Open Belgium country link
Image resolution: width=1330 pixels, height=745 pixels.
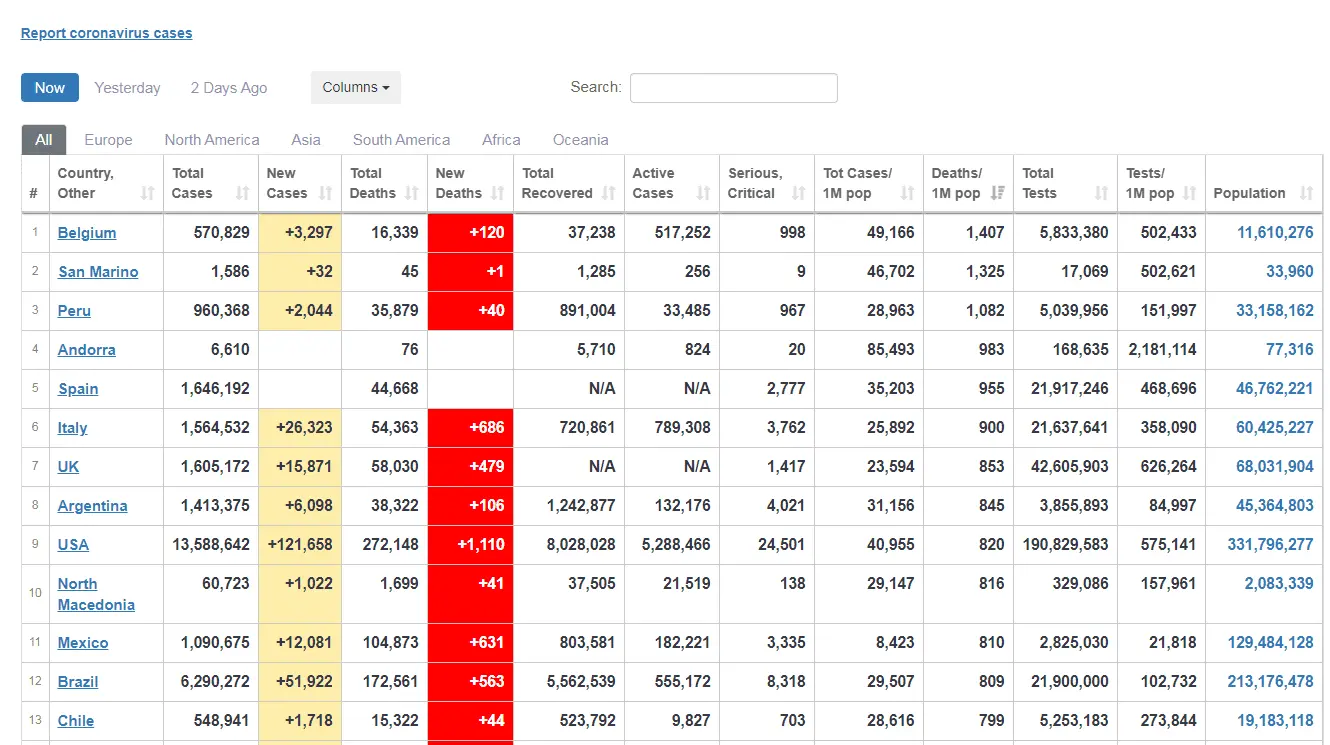87,233
